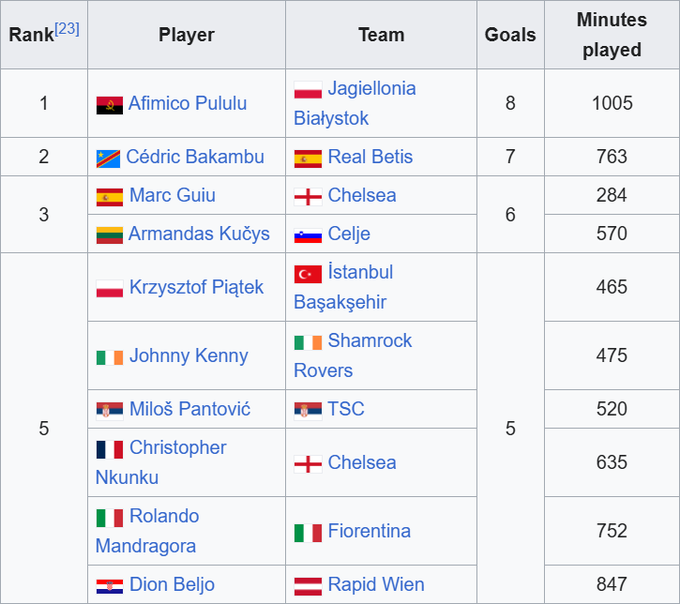Follow the Marc Guiu link
Screen dimensions: 680x604
172,196
